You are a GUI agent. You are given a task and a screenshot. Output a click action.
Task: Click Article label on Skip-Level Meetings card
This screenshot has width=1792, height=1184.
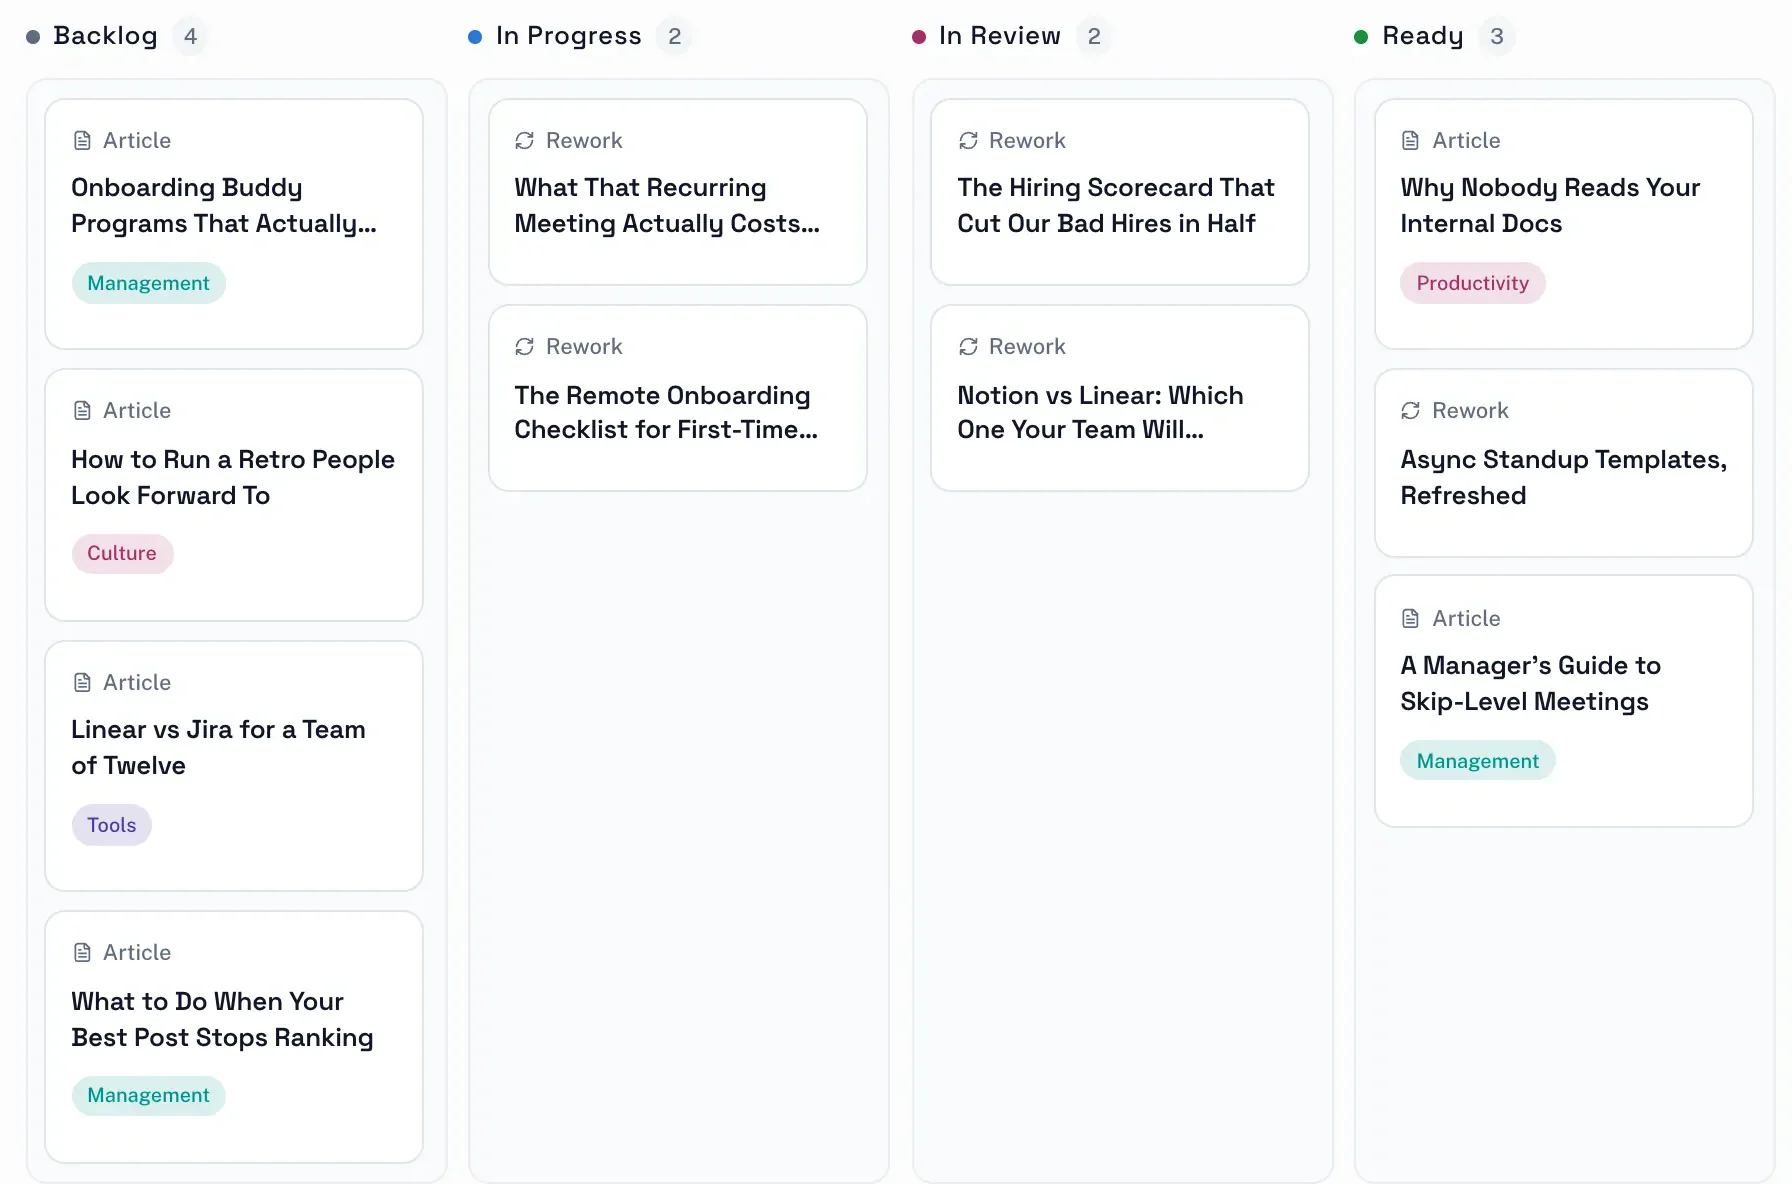pos(1466,619)
